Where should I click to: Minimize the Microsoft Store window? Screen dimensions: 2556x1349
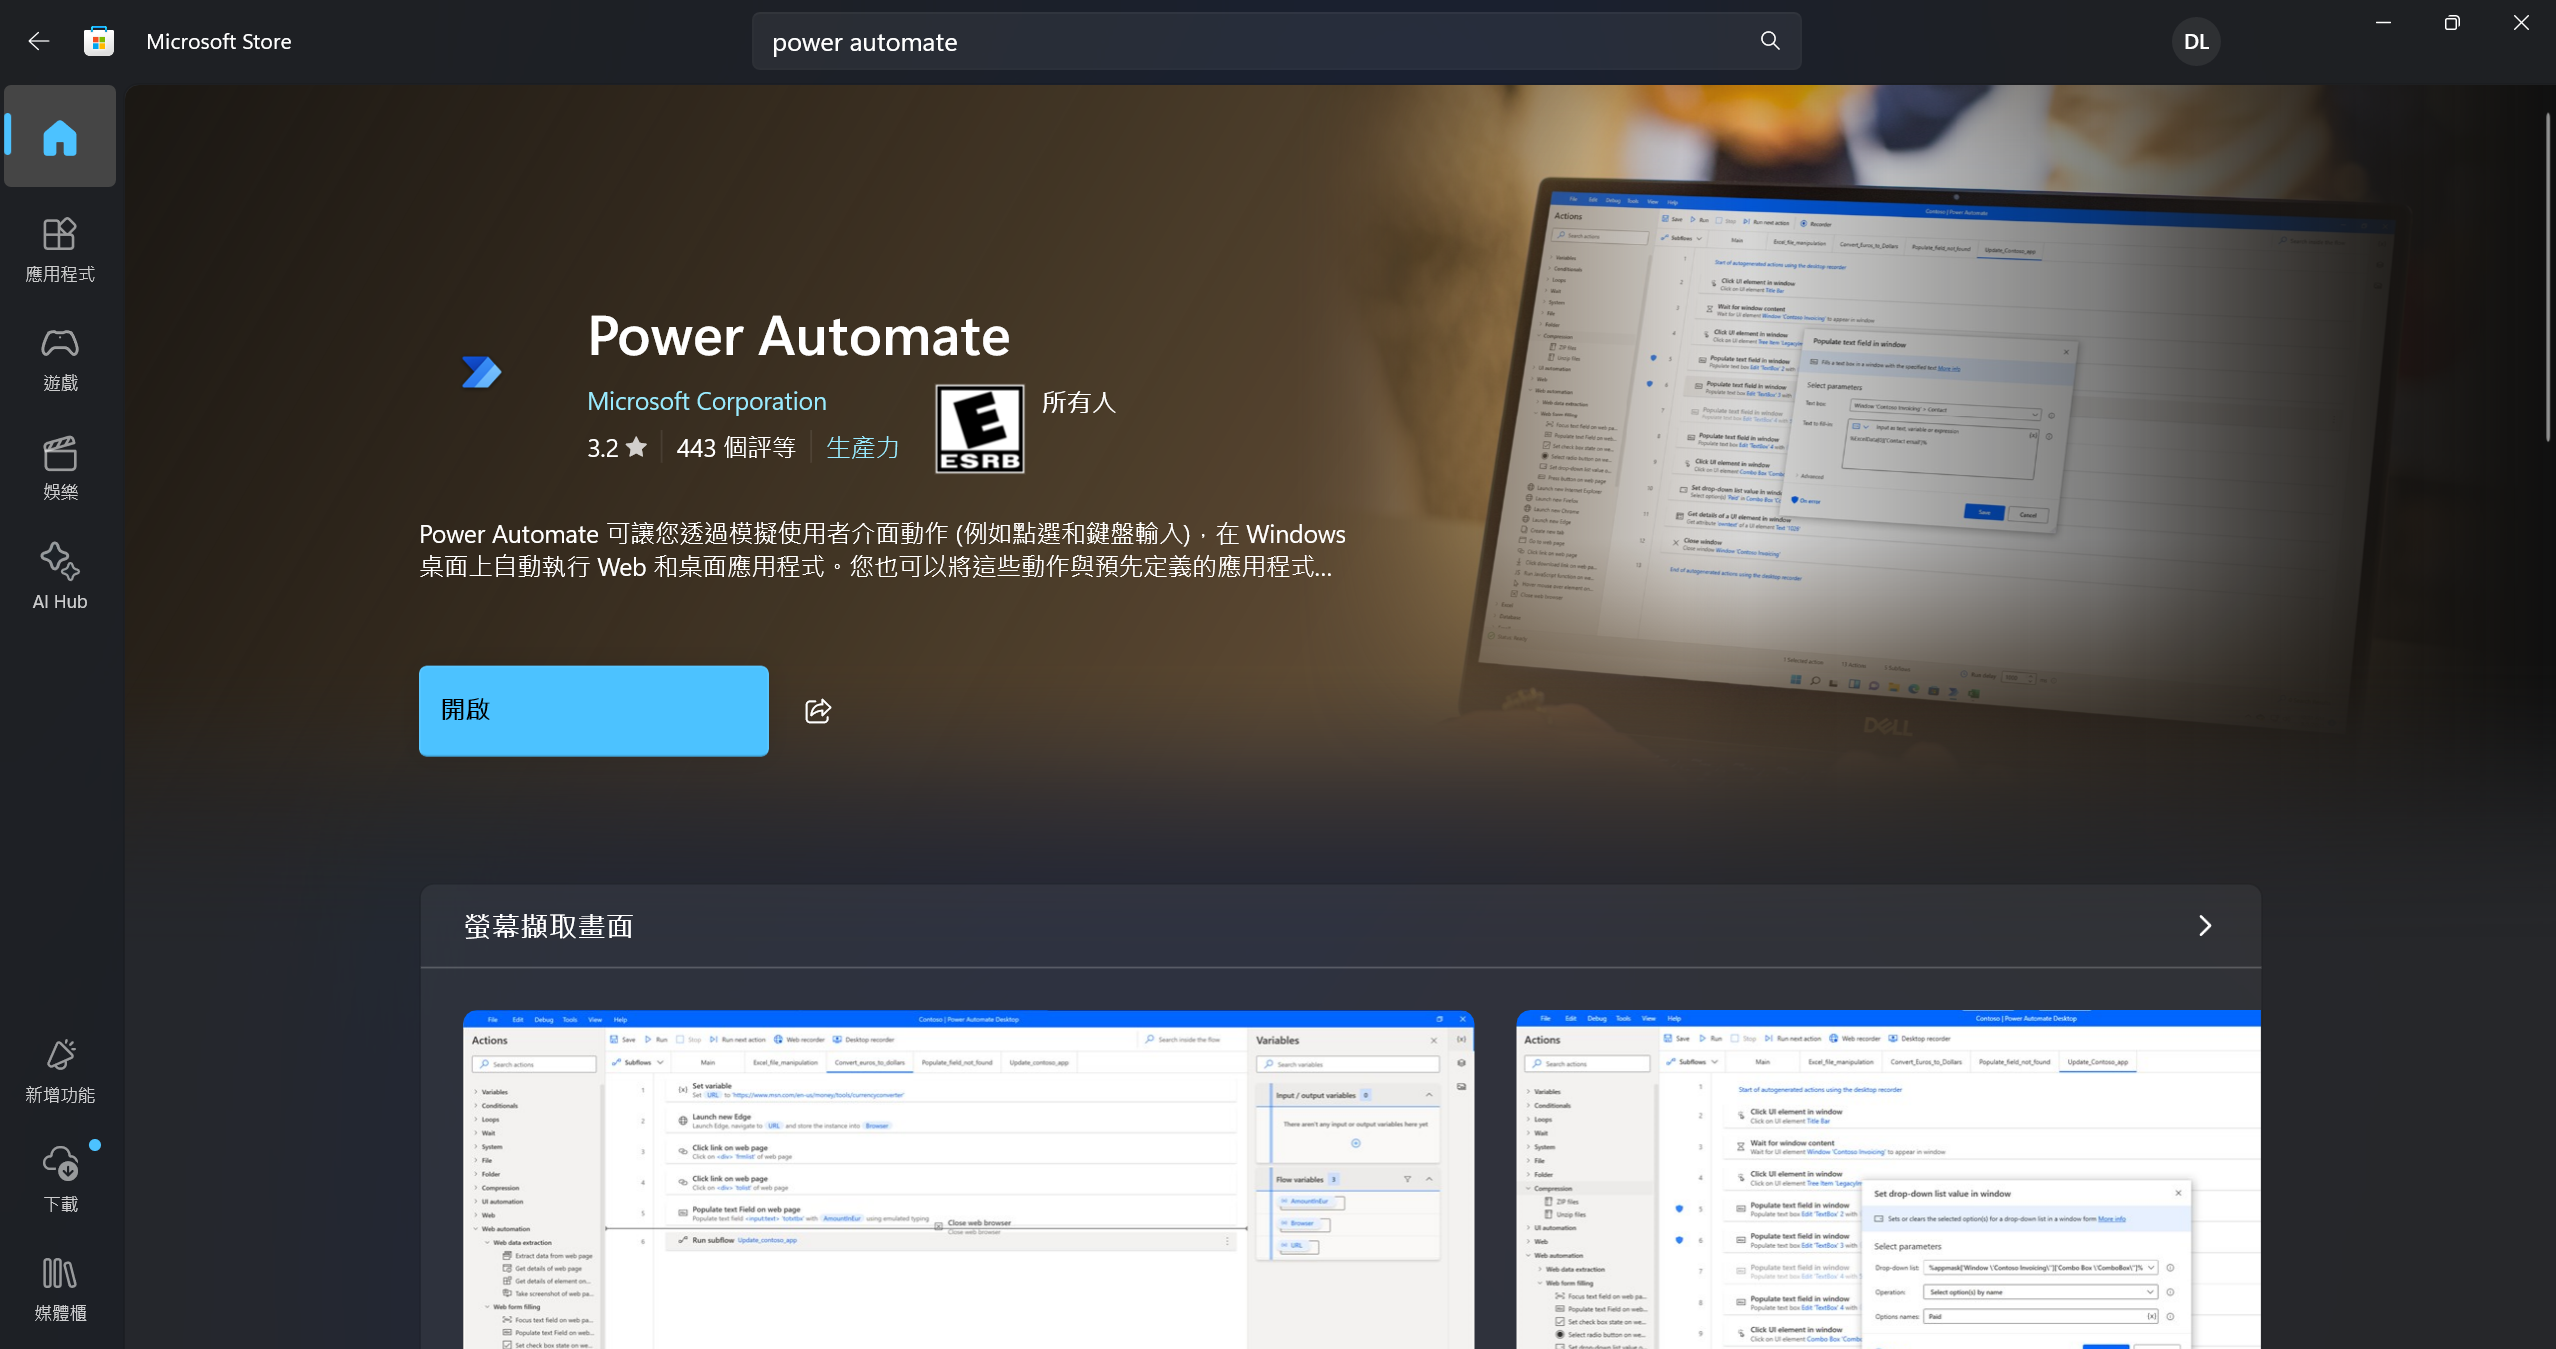2383,22
